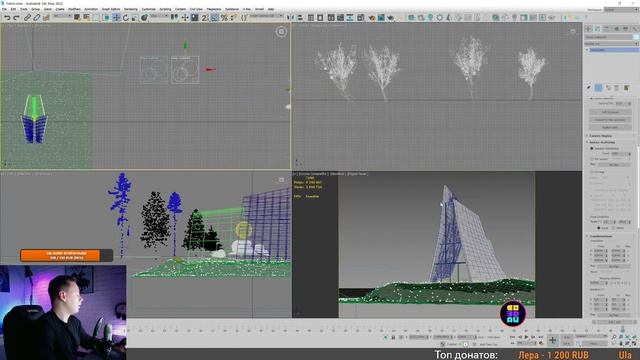This screenshot has height=360, width=640.
Task: Click the Play Animation button
Action: [x=526, y=337]
